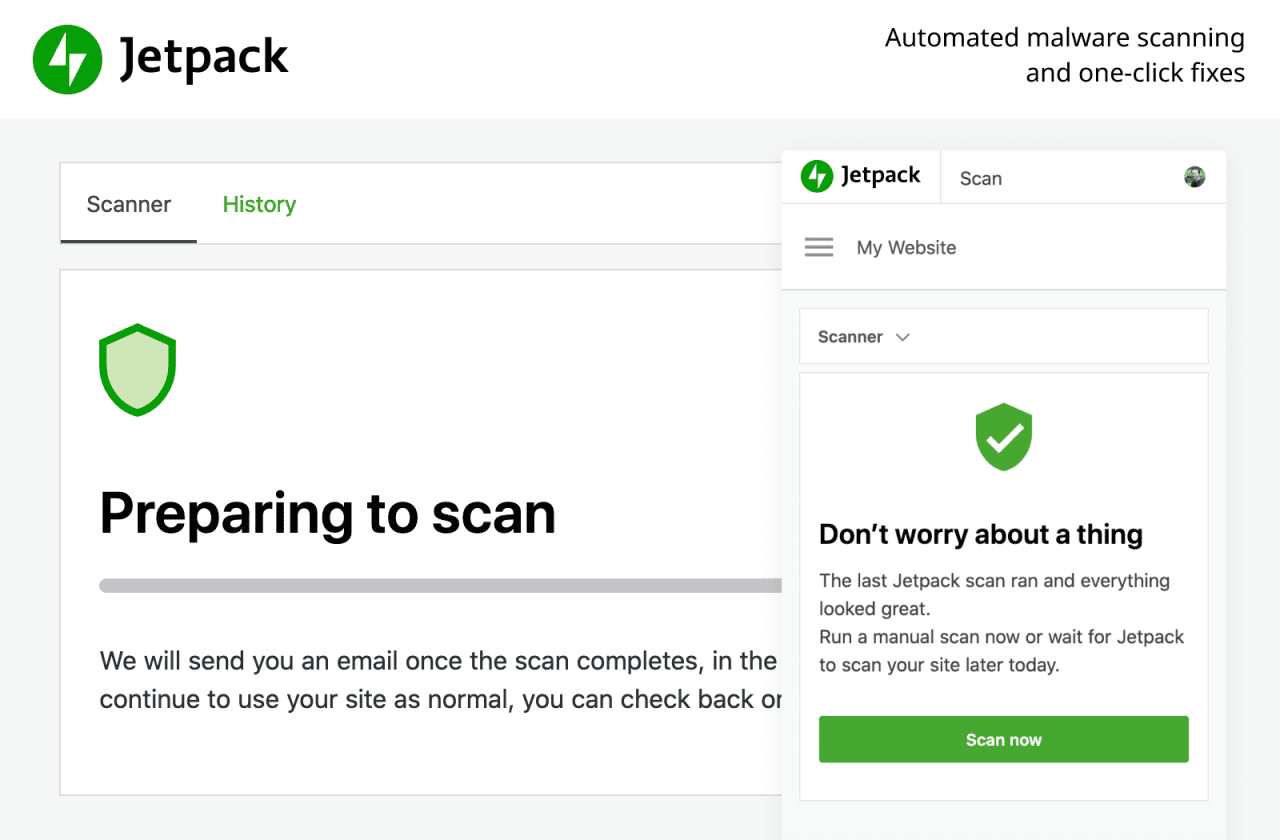Click the email notification message text
The width and height of the screenshot is (1280, 840).
440,680
